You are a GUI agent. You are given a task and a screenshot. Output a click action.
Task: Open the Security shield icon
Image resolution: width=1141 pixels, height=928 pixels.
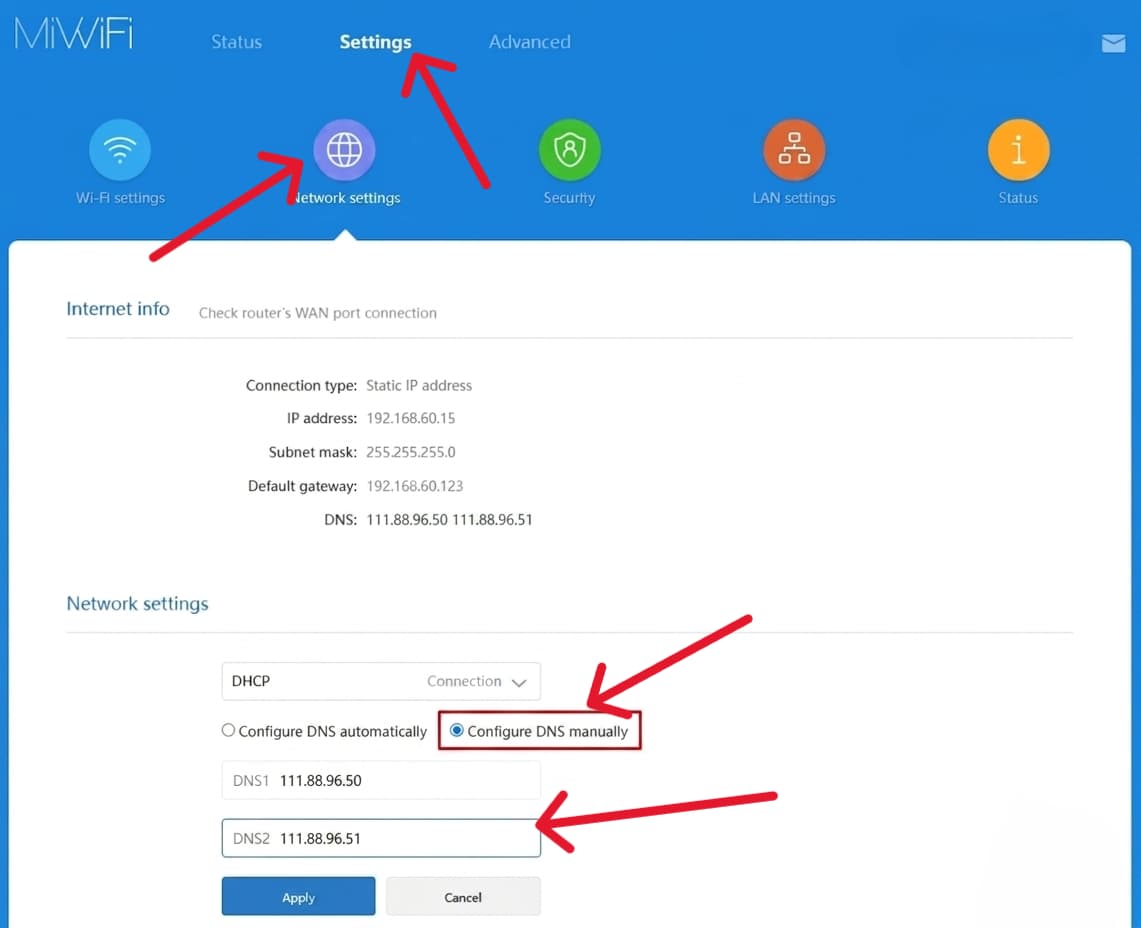click(x=569, y=150)
